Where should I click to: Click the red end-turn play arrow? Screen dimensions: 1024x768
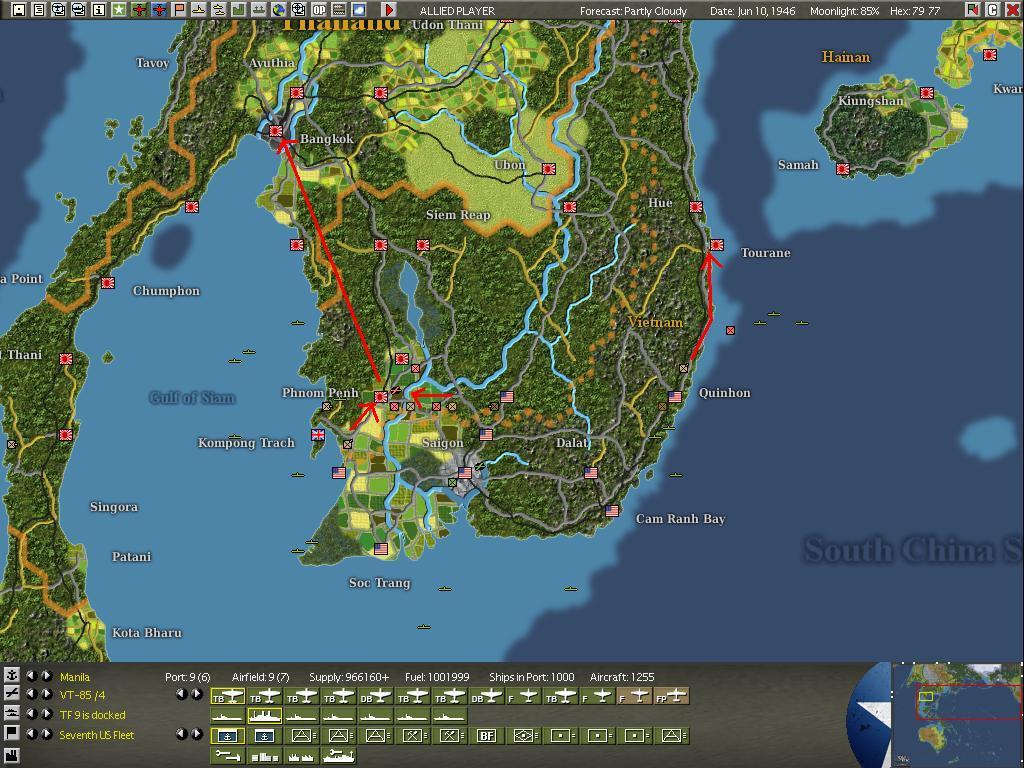[389, 10]
